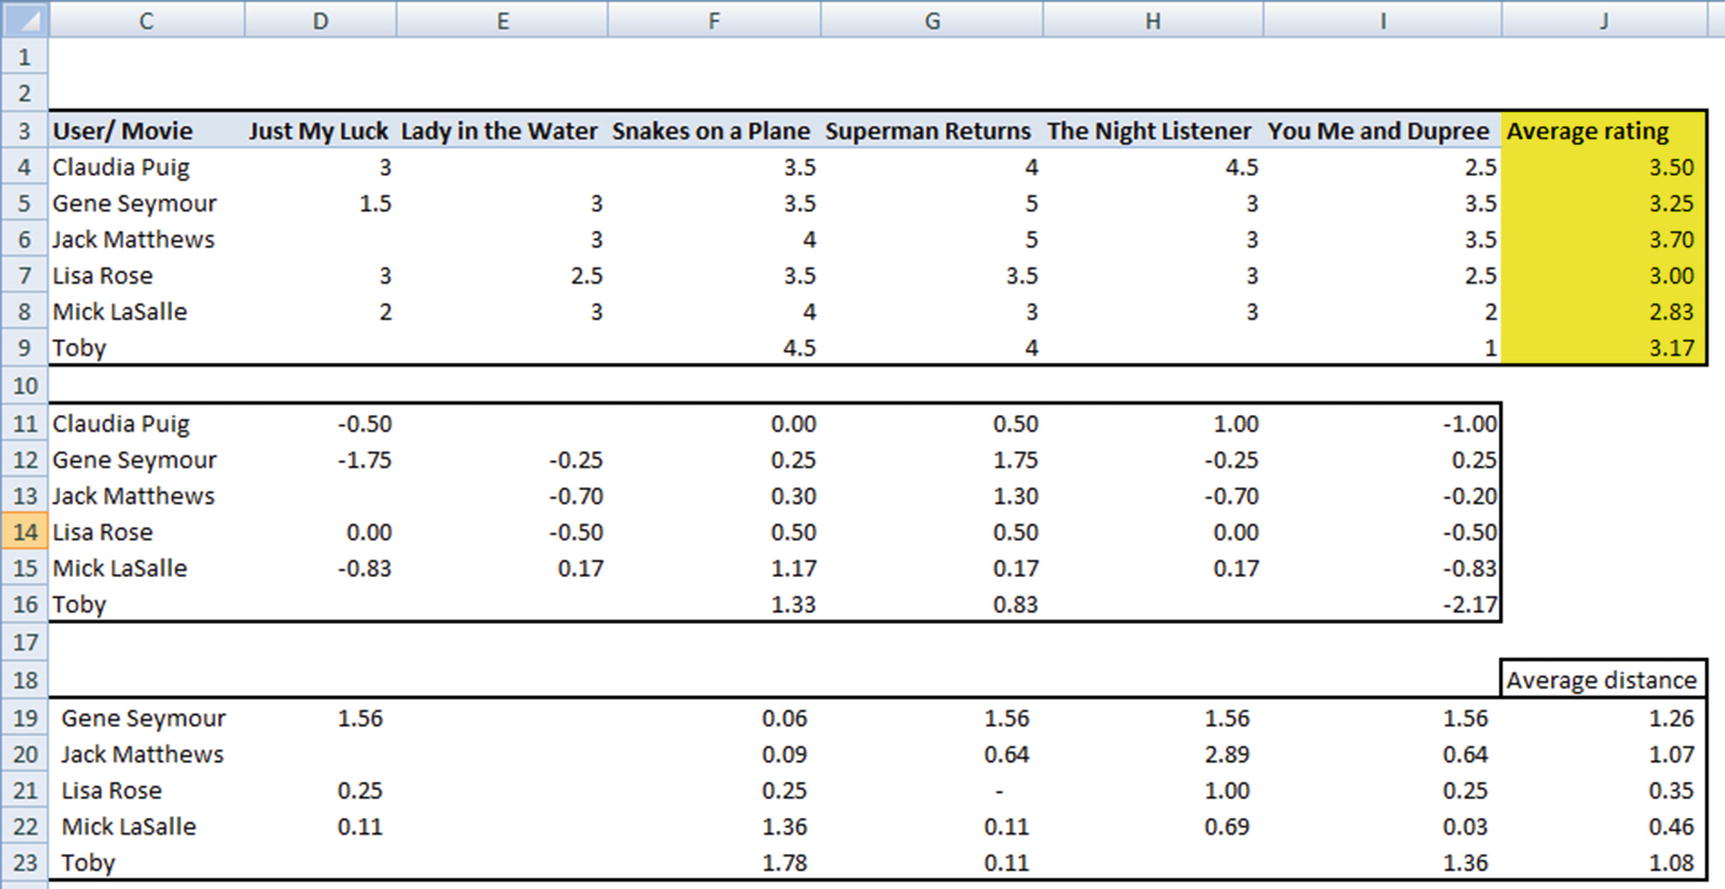Select row 23 header number

click(x=25, y=863)
